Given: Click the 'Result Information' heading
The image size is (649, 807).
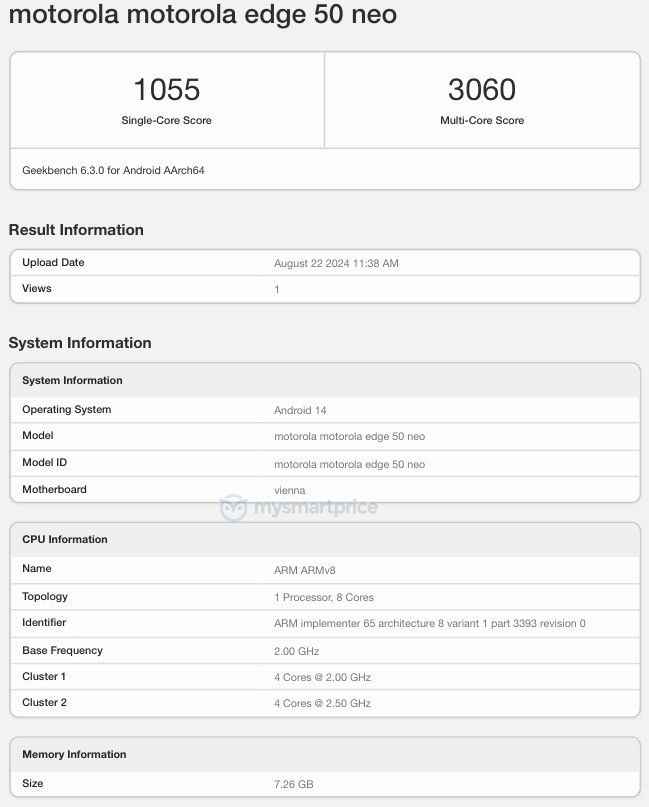Looking at the screenshot, I should point(76,230).
